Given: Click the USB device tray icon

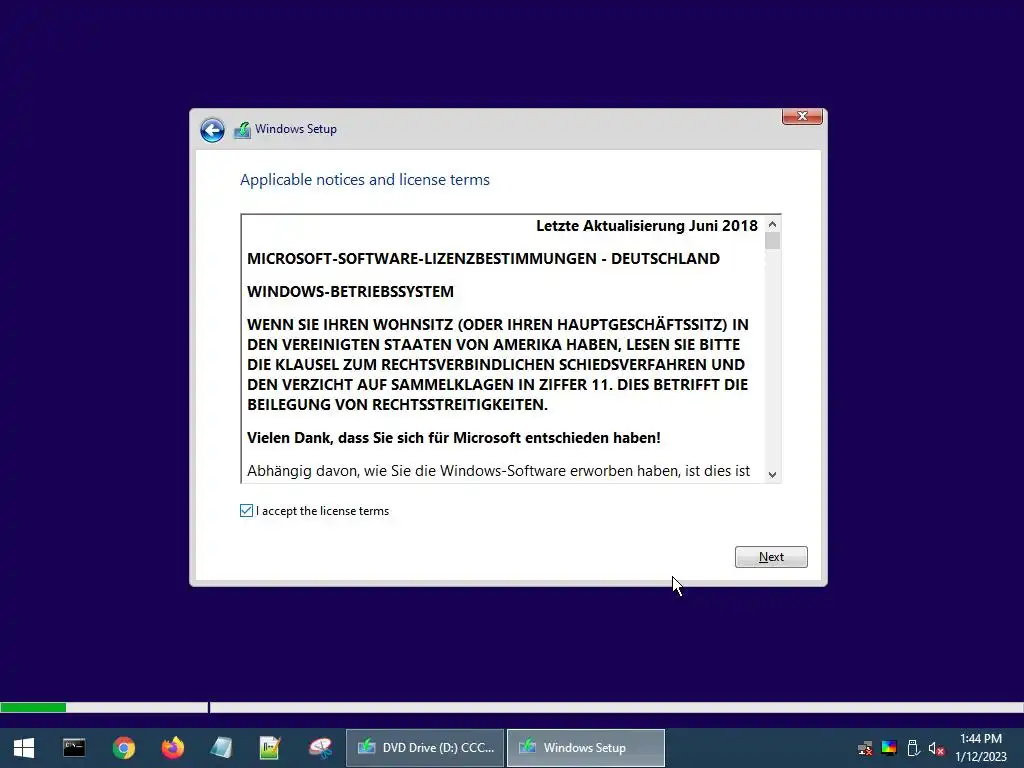Looking at the screenshot, I should 913,748.
